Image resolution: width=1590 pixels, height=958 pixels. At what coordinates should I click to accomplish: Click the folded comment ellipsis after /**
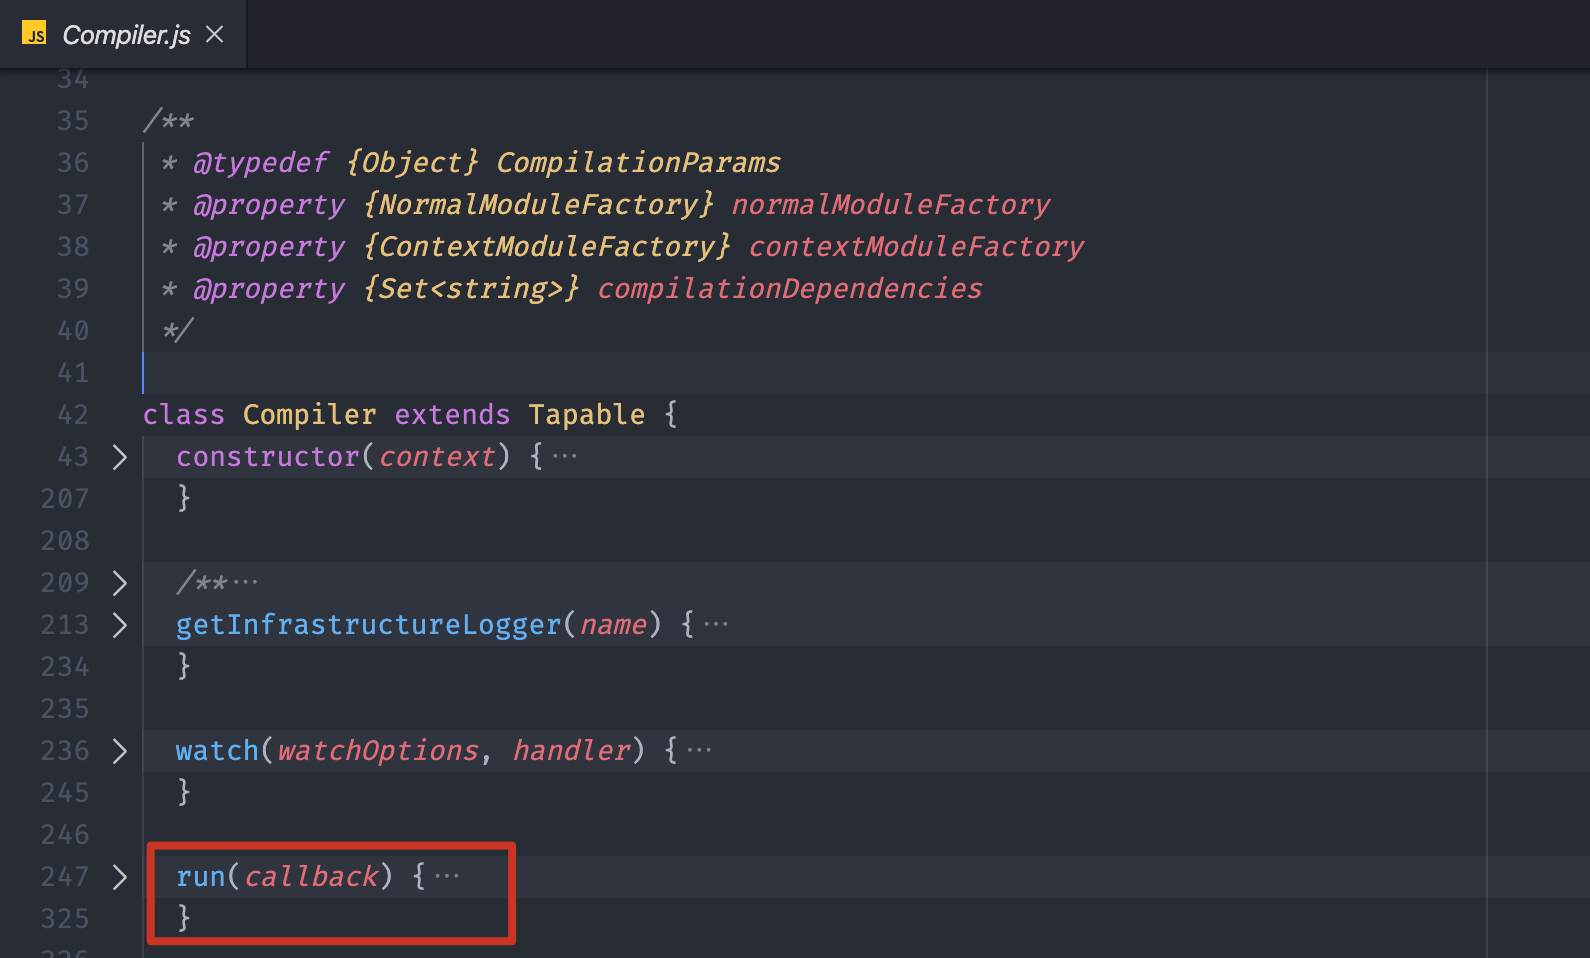[x=245, y=583]
